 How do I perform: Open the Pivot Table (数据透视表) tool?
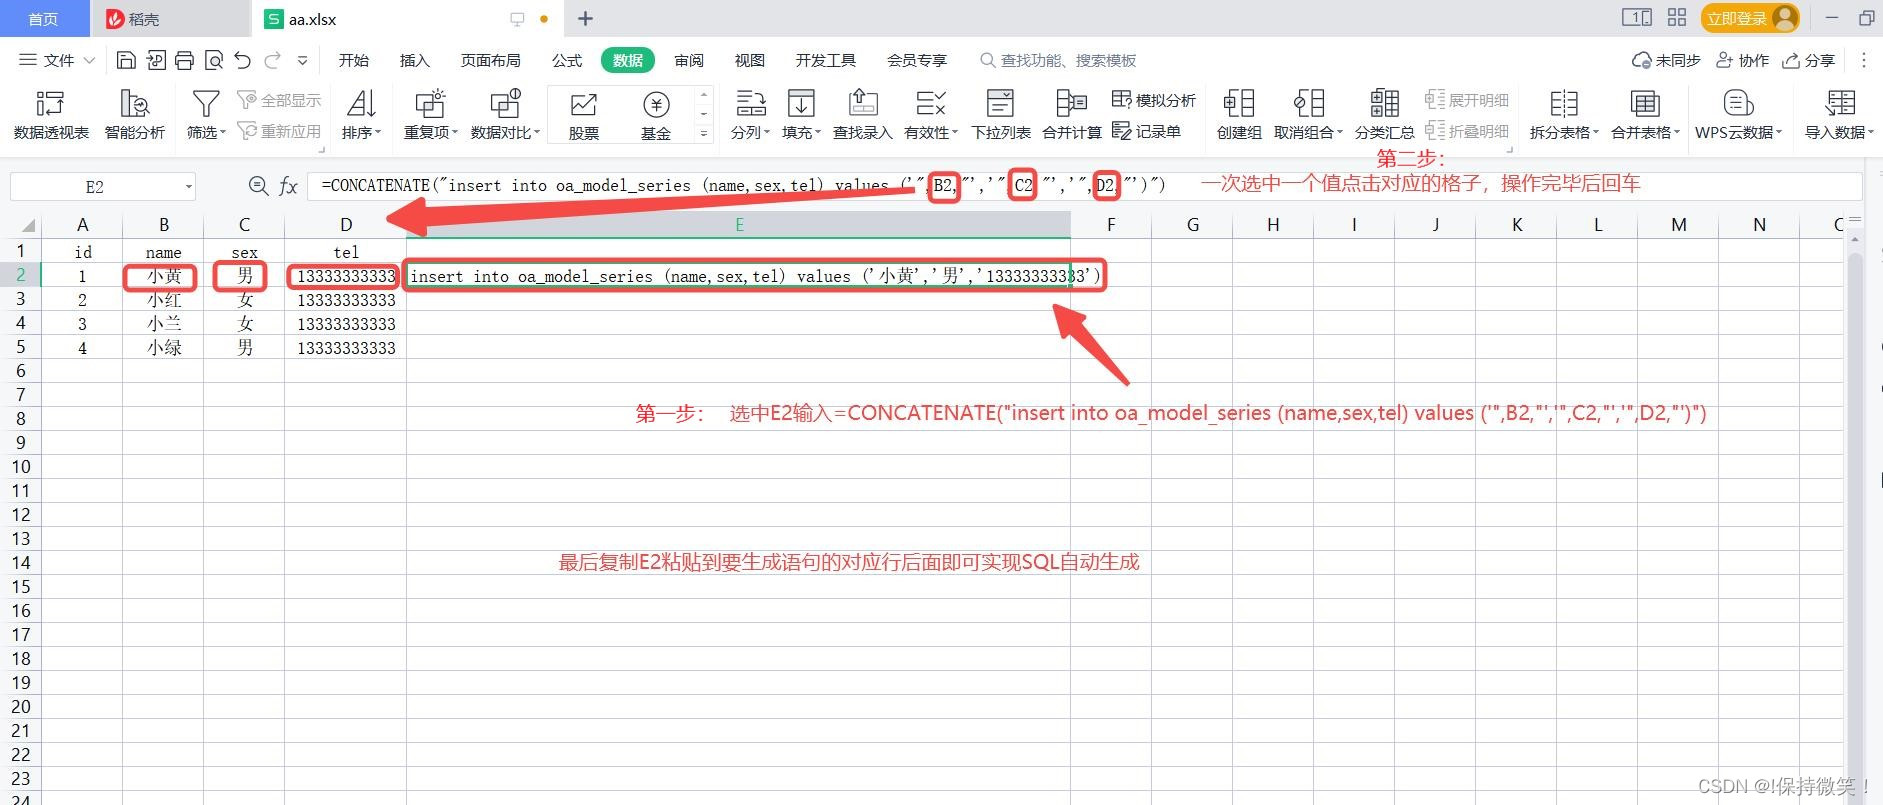[x=50, y=114]
